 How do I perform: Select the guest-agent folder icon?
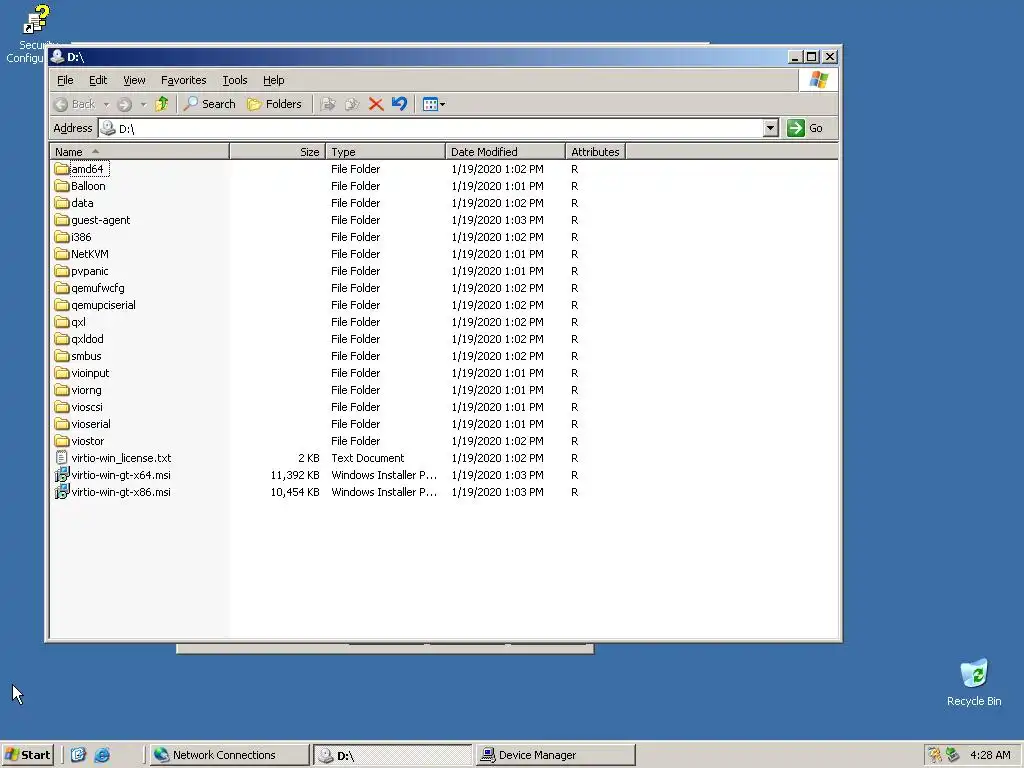pos(62,220)
